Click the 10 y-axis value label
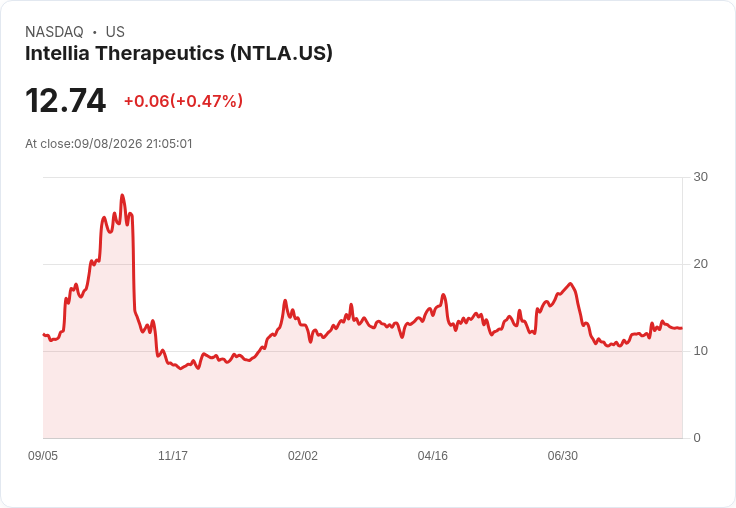Image resolution: width=736 pixels, height=508 pixels. [x=700, y=351]
